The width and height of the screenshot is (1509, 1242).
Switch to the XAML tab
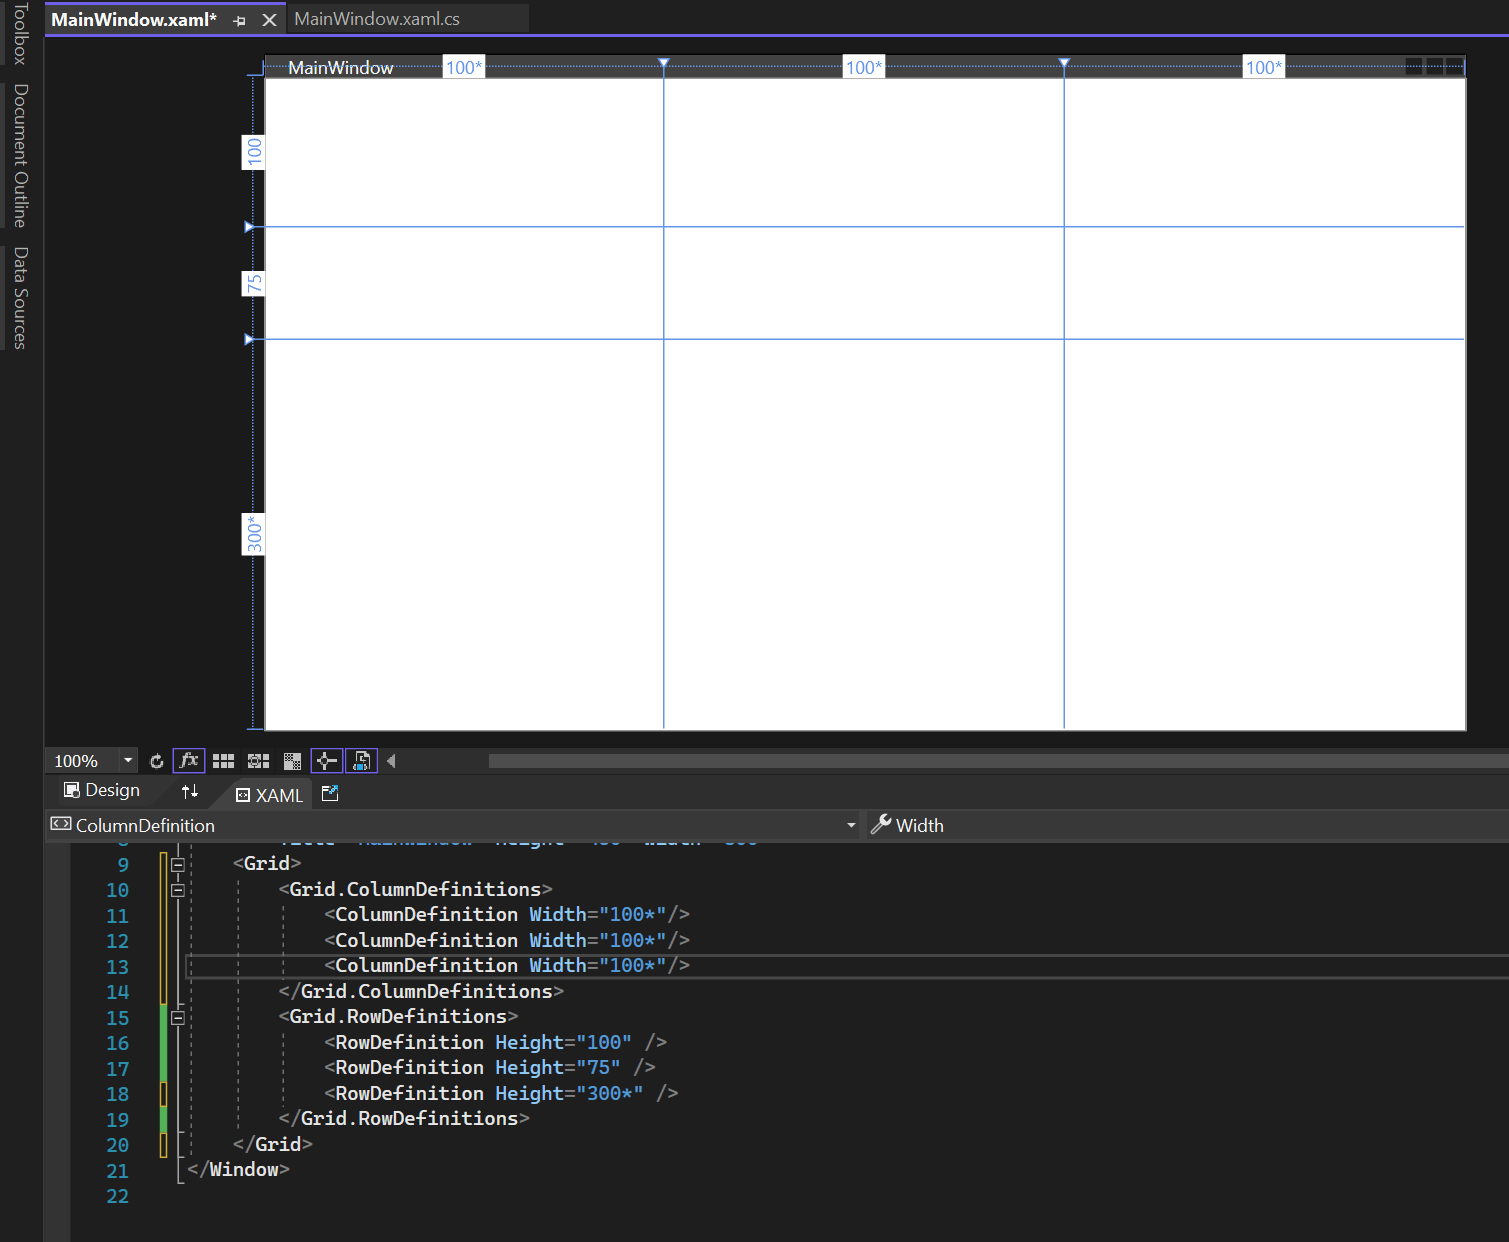click(x=269, y=795)
